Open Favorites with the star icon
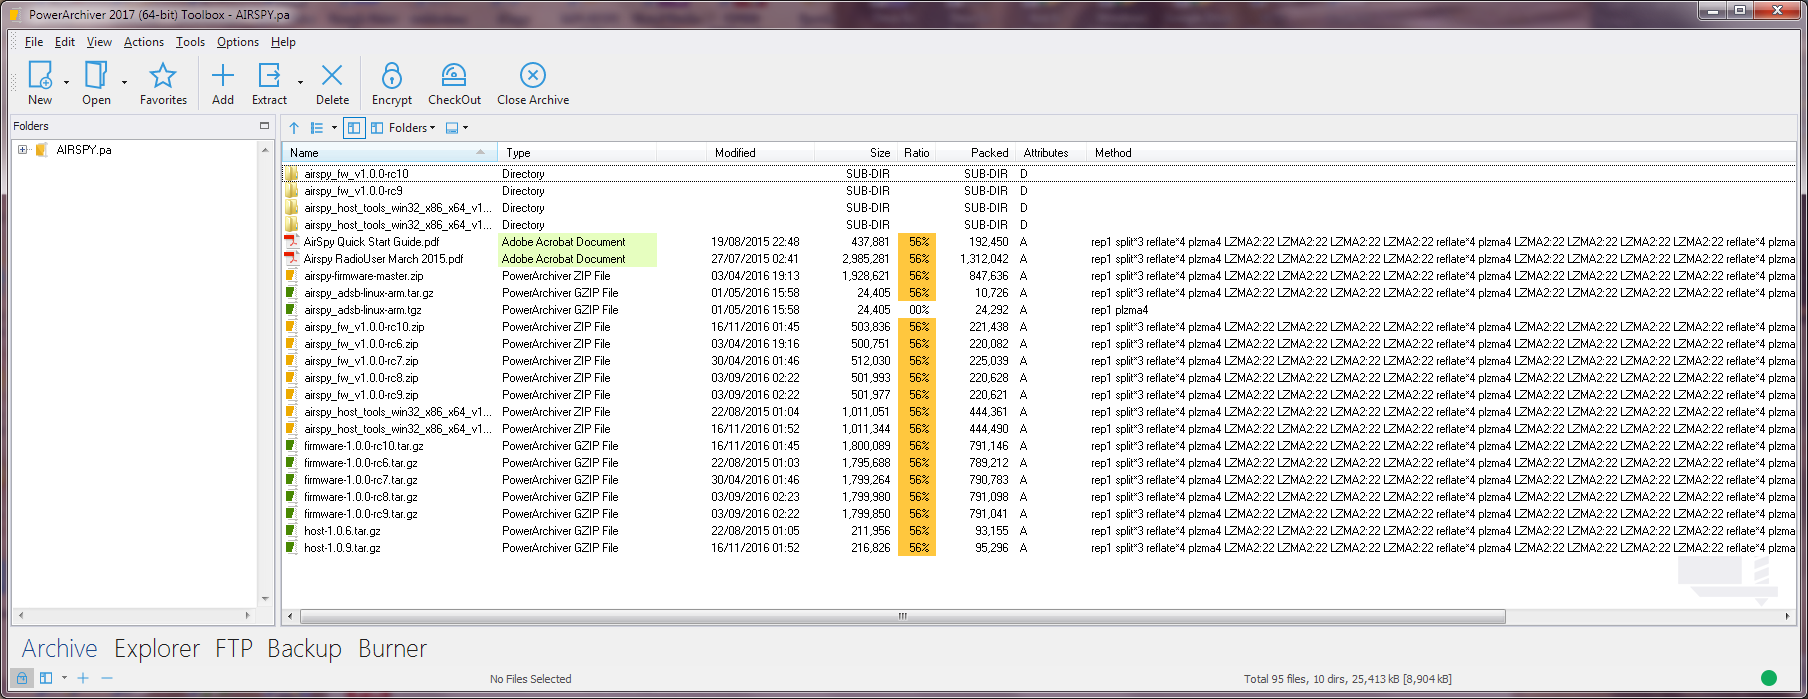1808x699 pixels. (163, 75)
